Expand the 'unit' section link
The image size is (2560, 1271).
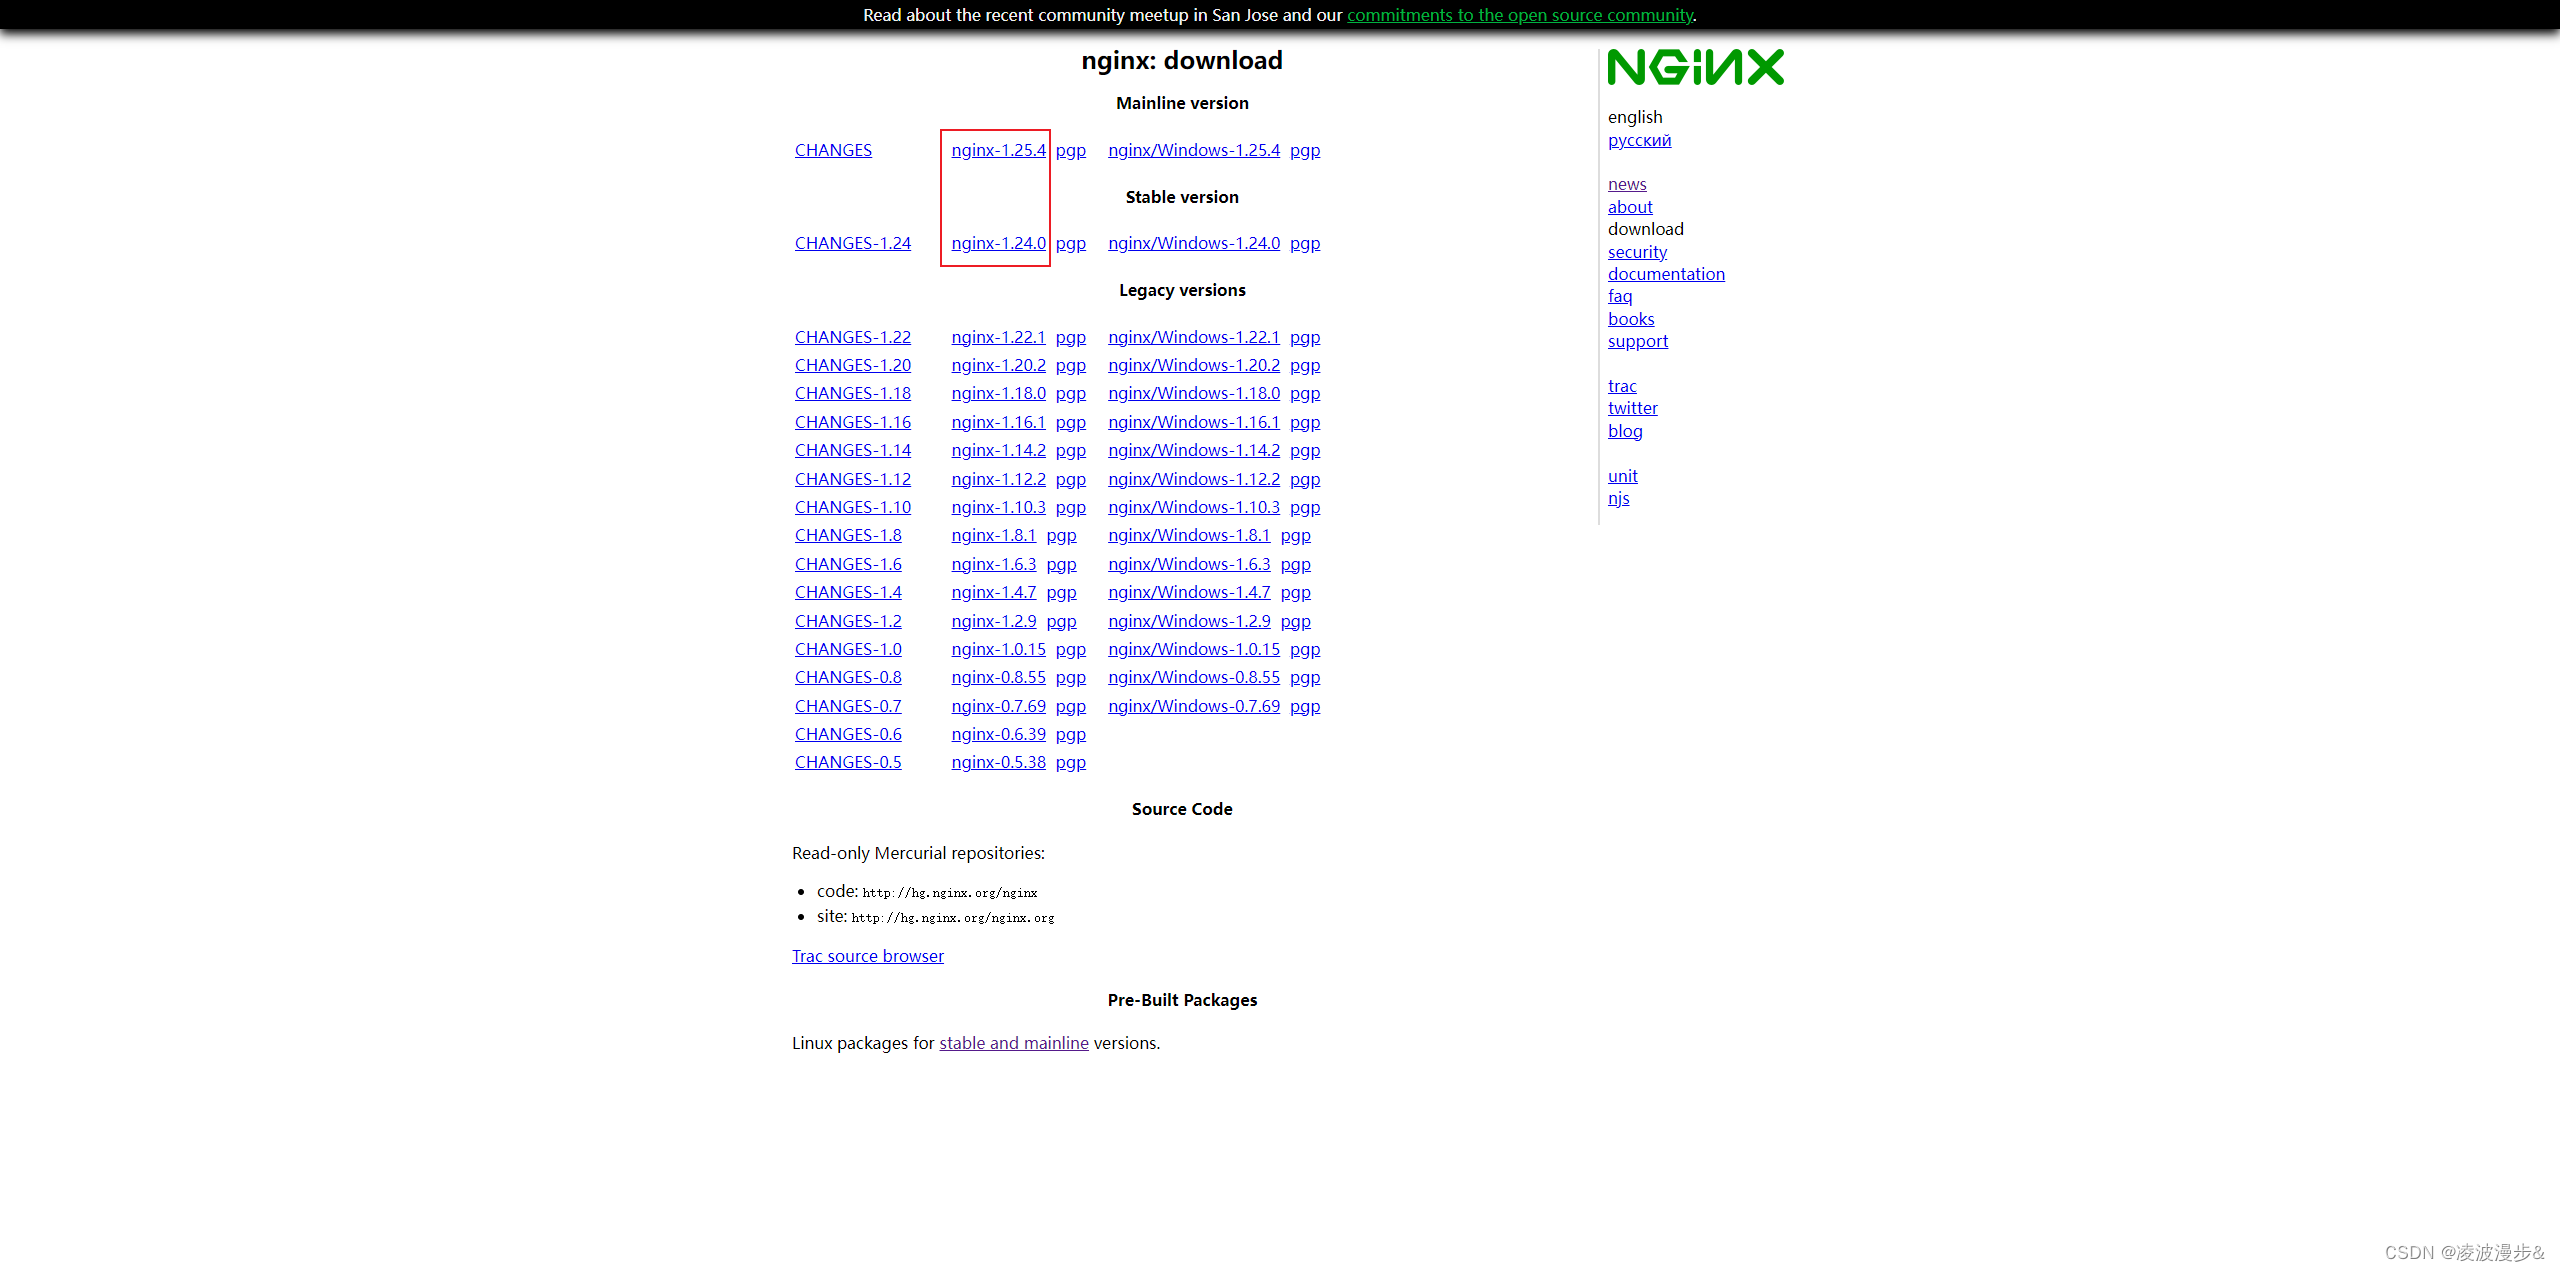click(1621, 475)
